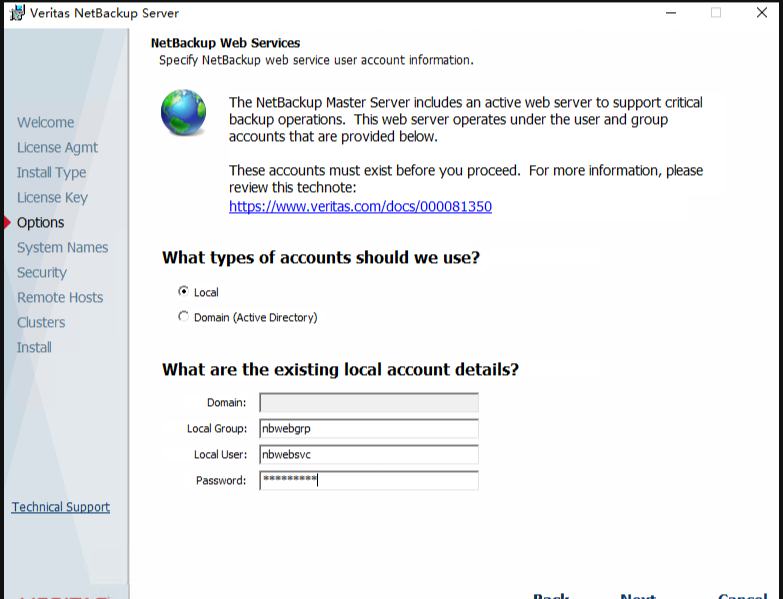The width and height of the screenshot is (783, 599).
Task: Click into the Password field
Action: click(369, 480)
